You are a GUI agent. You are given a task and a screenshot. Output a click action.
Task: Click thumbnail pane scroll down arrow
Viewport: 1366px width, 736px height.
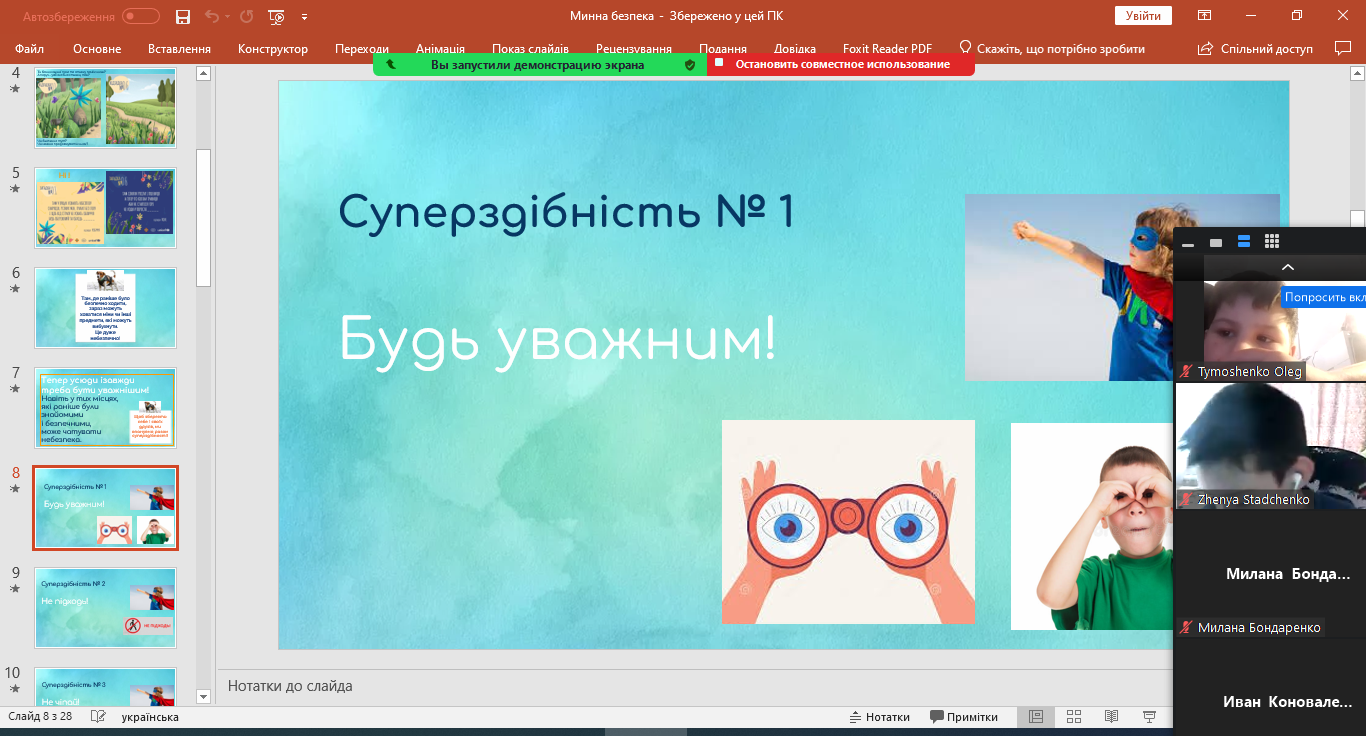tap(204, 696)
